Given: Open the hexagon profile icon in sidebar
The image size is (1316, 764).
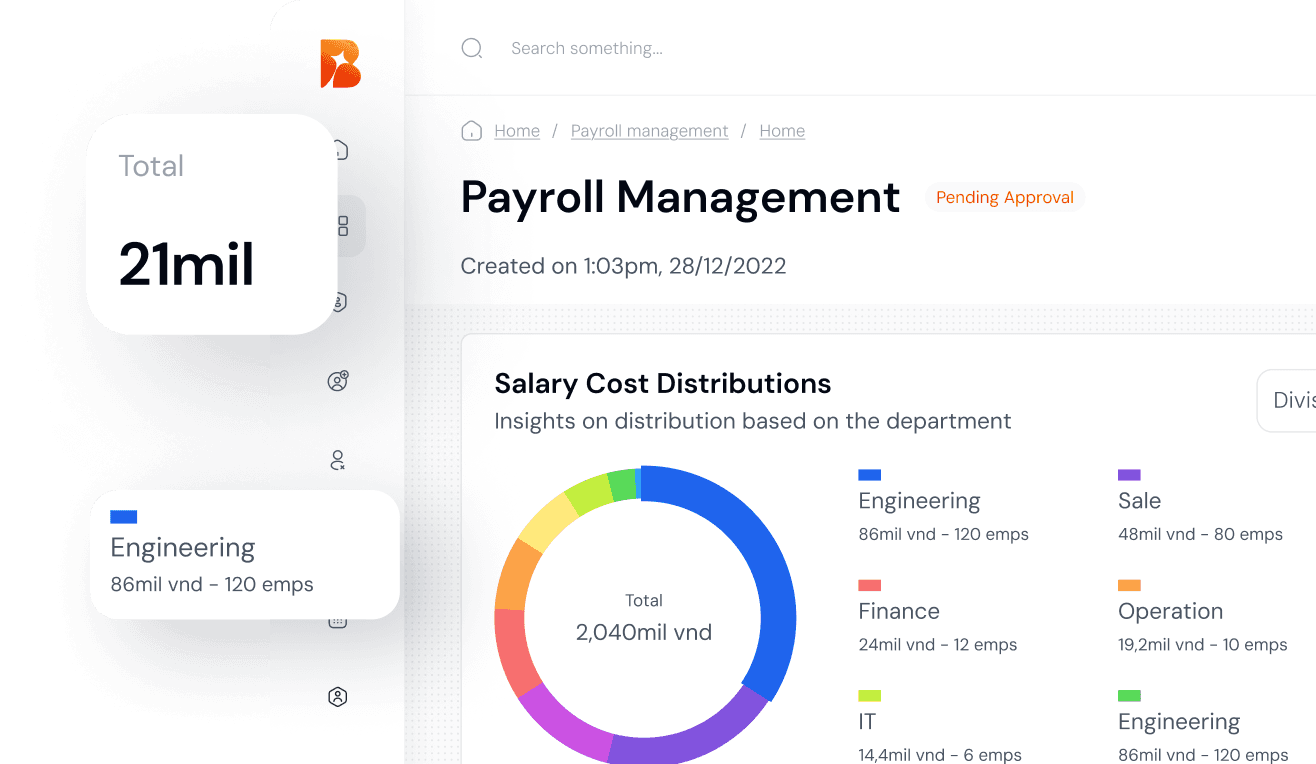Looking at the screenshot, I should [338, 697].
